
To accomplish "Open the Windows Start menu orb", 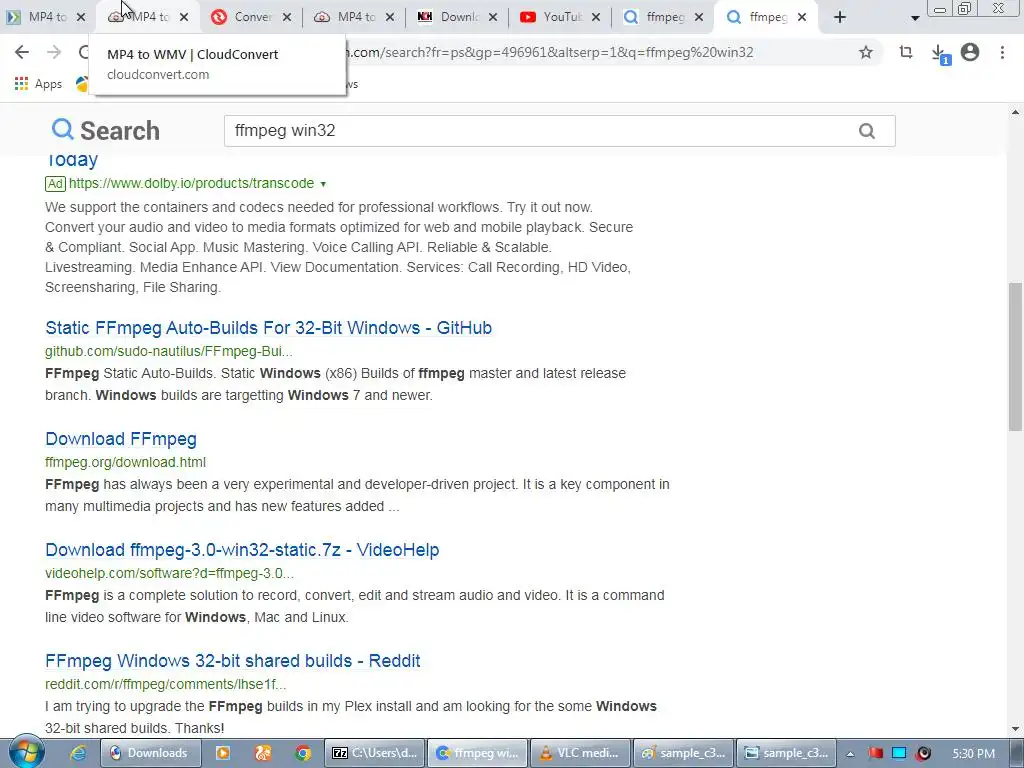I will (x=26, y=752).
